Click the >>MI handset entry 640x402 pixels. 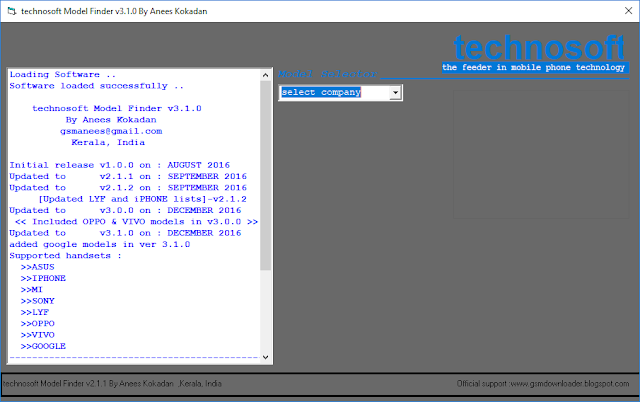pyautogui.click(x=32, y=290)
